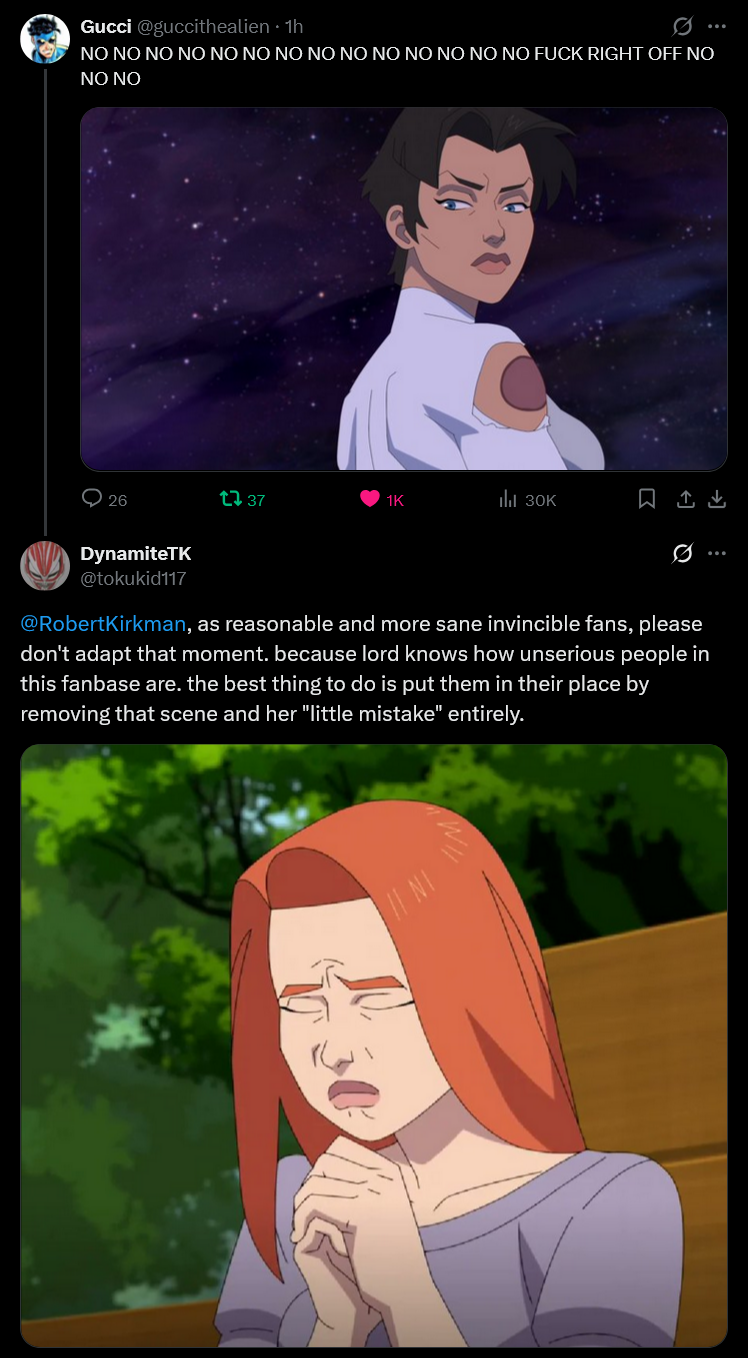Open the Grok icon on Gucci's post
The height and width of the screenshot is (1358, 748).
[x=683, y=27]
